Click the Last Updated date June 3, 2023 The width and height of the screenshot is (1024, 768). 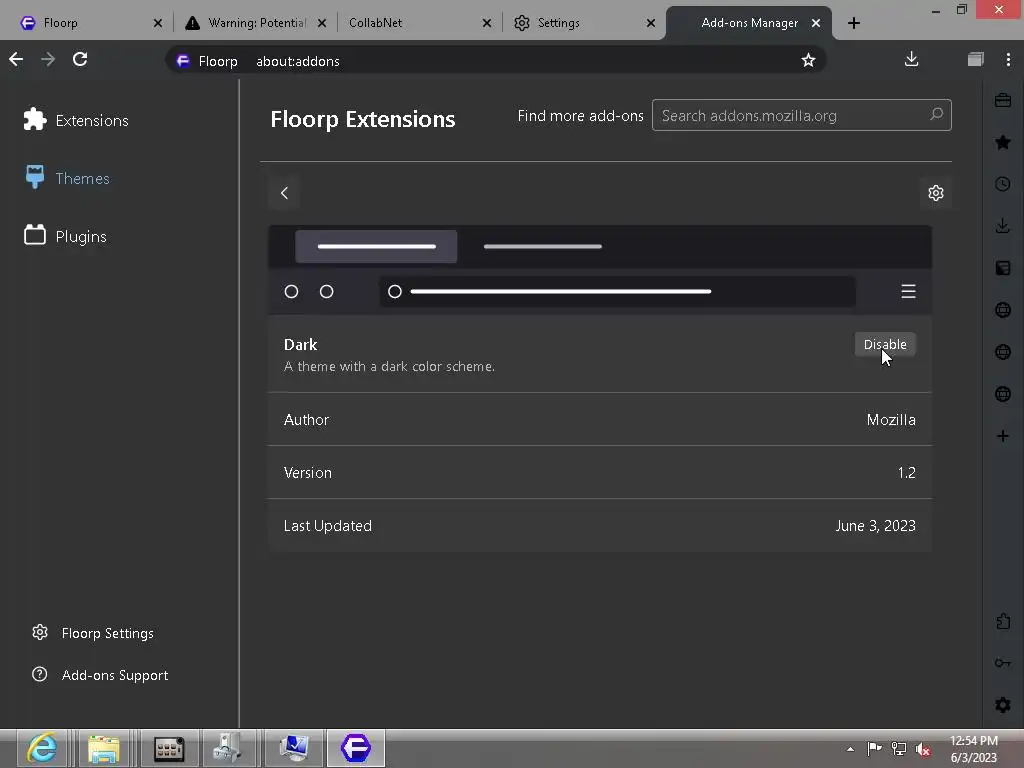(x=875, y=525)
